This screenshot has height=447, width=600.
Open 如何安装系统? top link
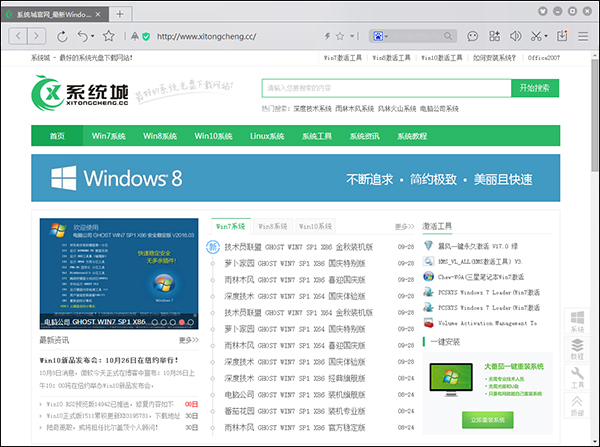click(494, 58)
